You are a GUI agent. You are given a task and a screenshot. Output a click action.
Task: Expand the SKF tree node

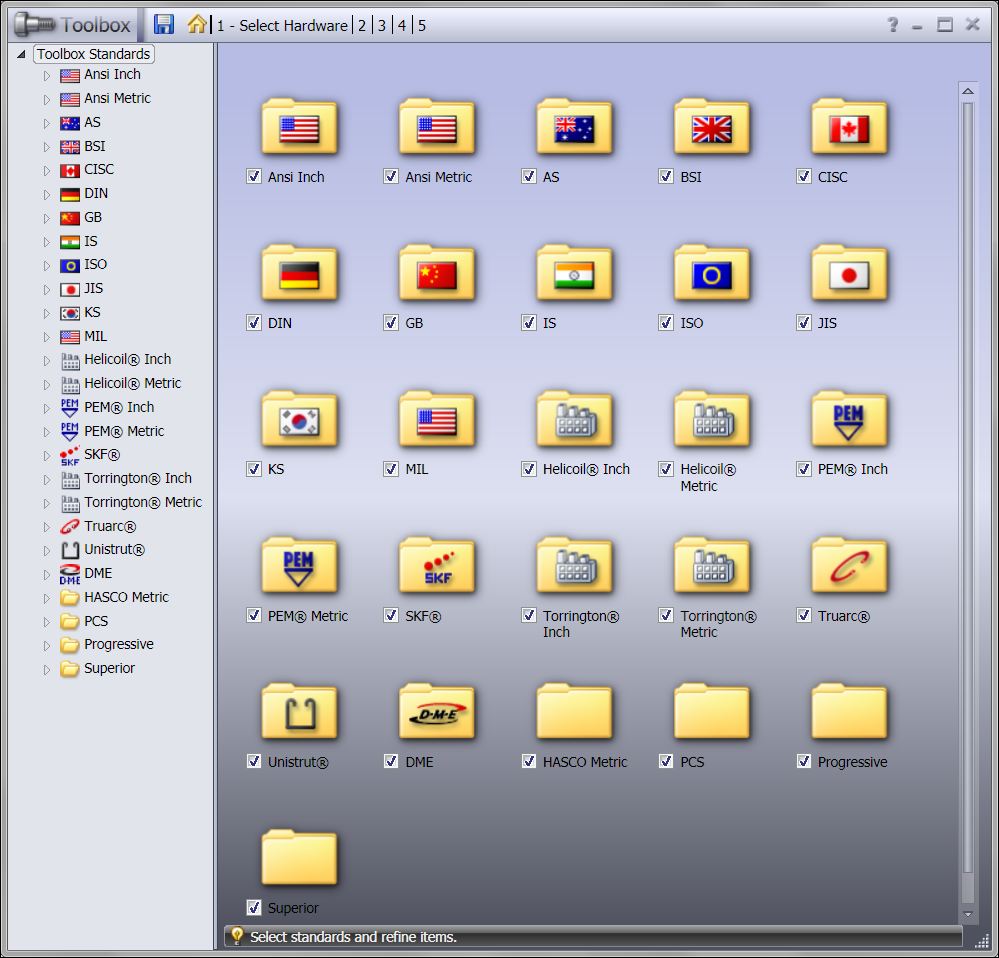click(x=47, y=455)
